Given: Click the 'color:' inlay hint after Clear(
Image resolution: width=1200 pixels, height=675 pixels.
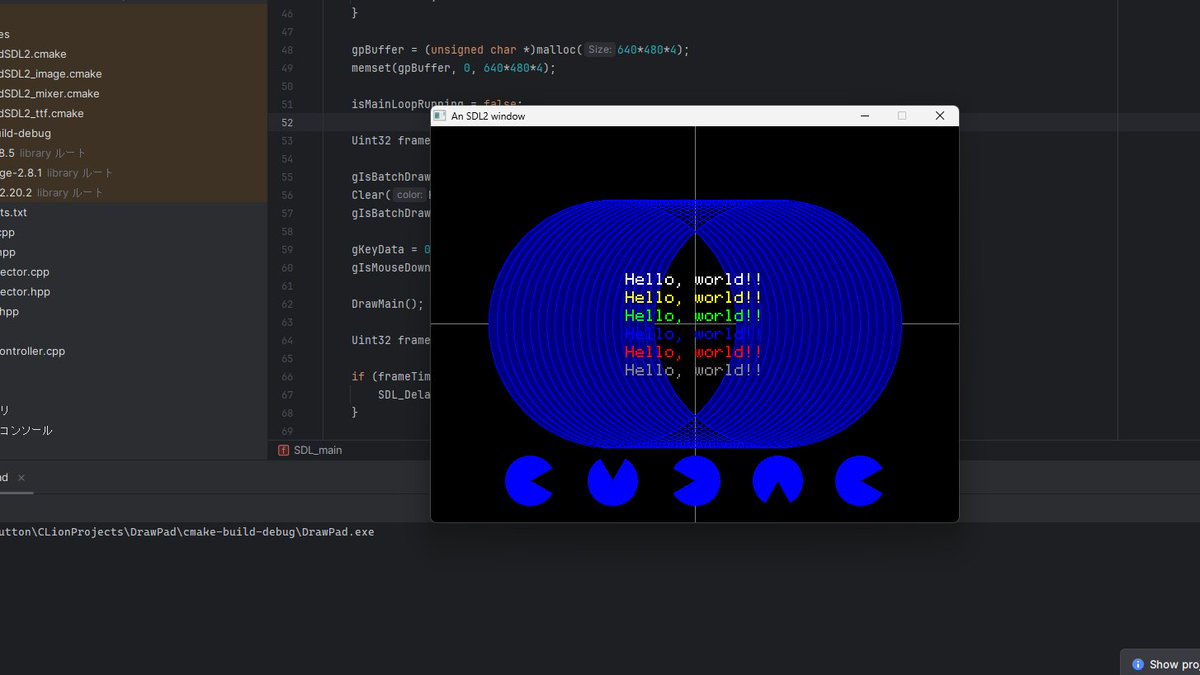Looking at the screenshot, I should tap(410, 195).
